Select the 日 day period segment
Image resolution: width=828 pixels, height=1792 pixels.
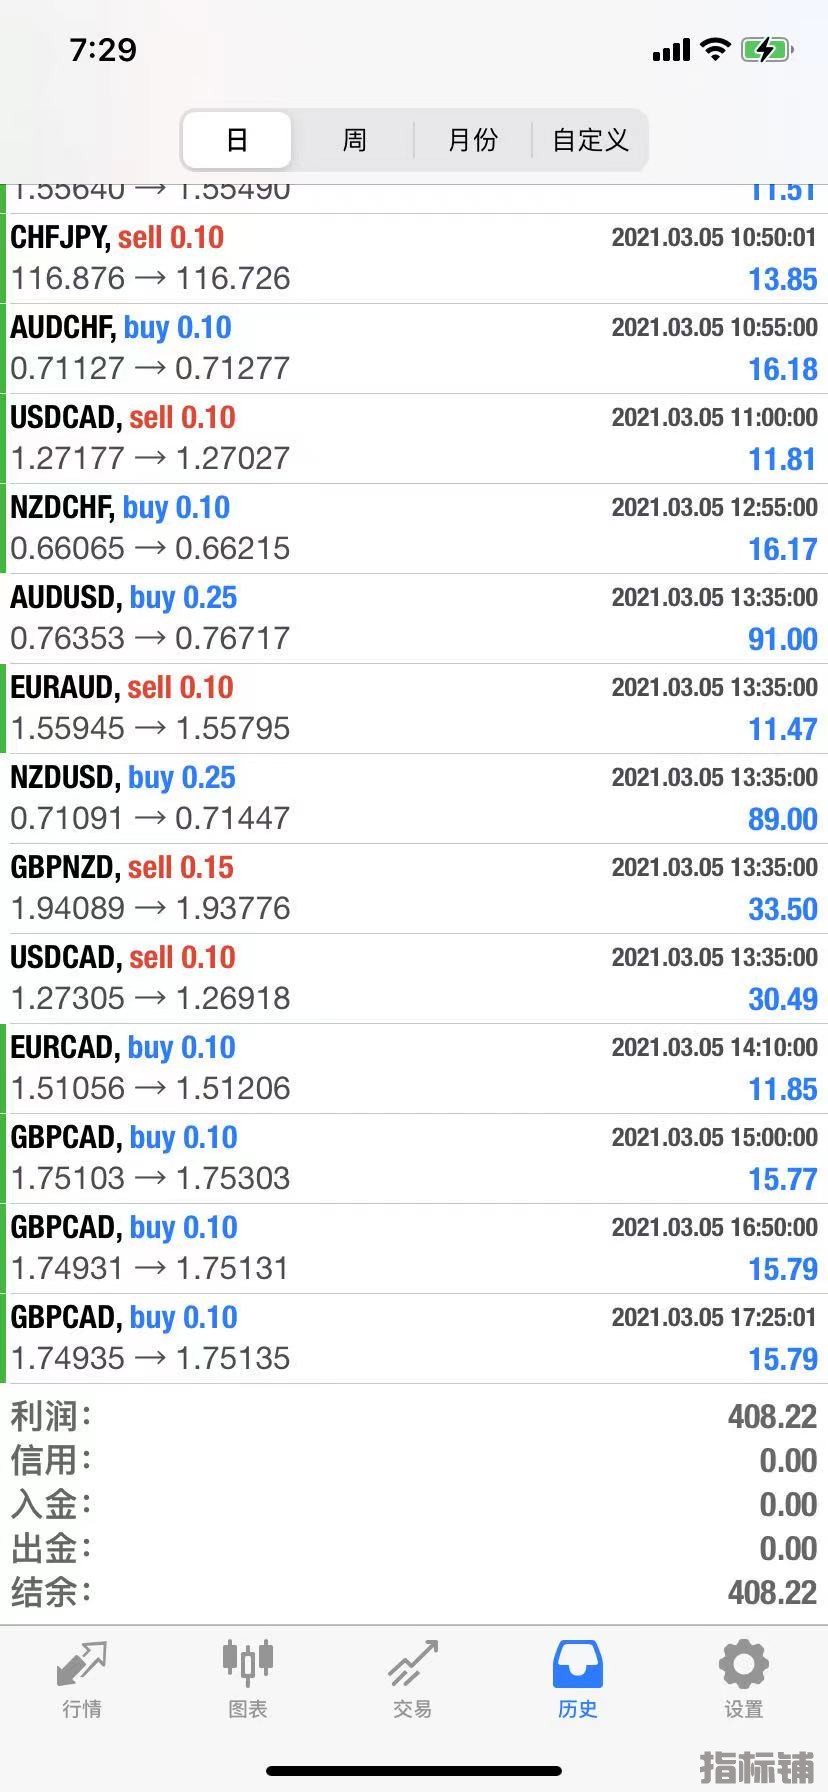tap(237, 140)
